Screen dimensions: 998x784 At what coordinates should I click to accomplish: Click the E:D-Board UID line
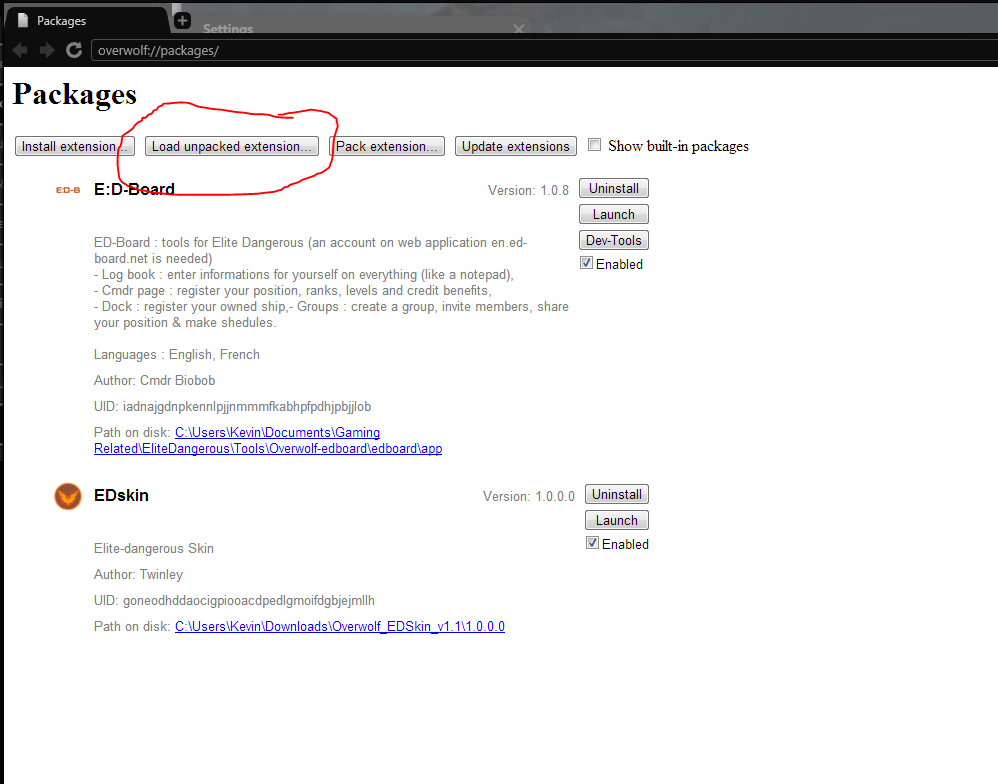click(x=232, y=407)
